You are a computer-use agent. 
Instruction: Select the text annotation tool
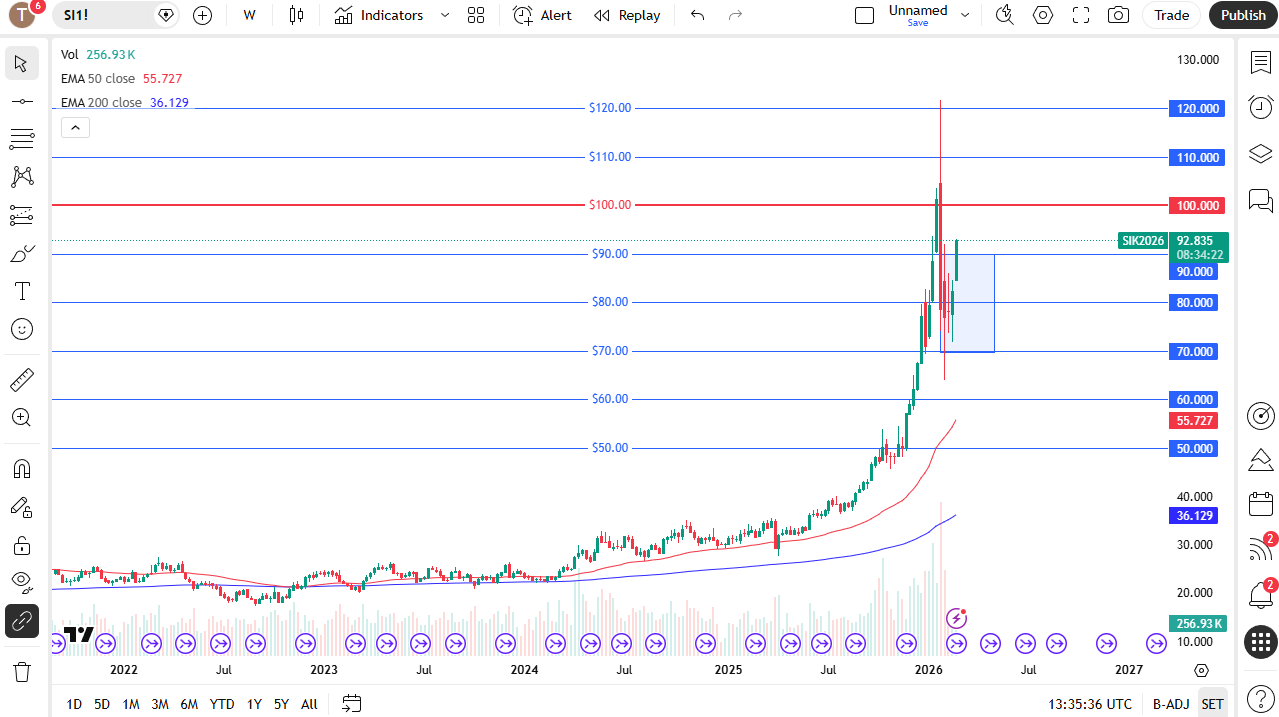(22, 291)
